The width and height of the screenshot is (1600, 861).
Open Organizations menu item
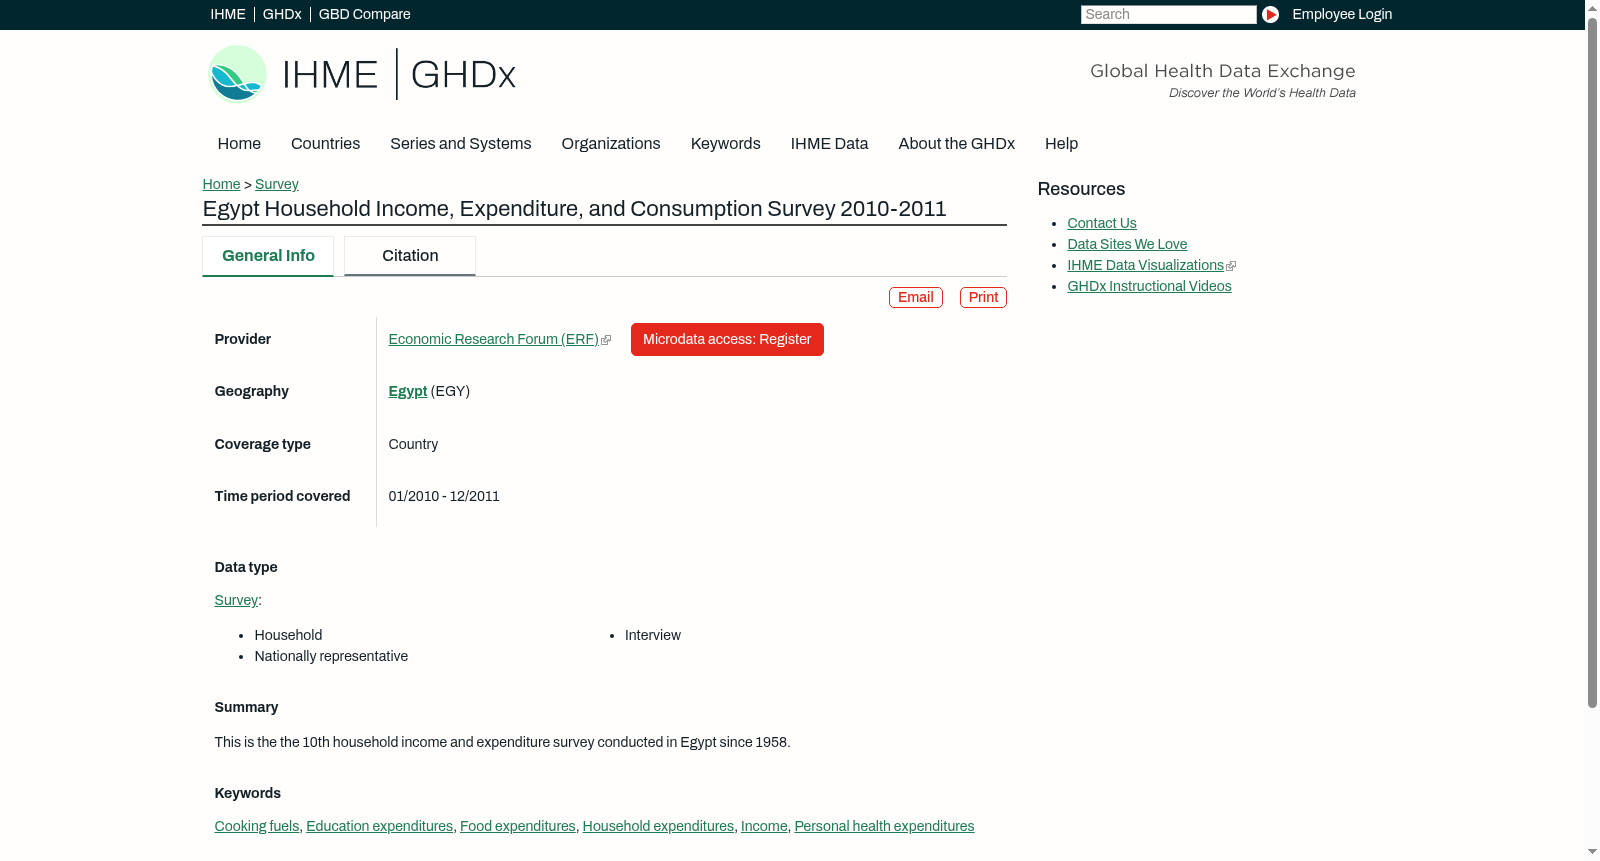[x=611, y=144]
